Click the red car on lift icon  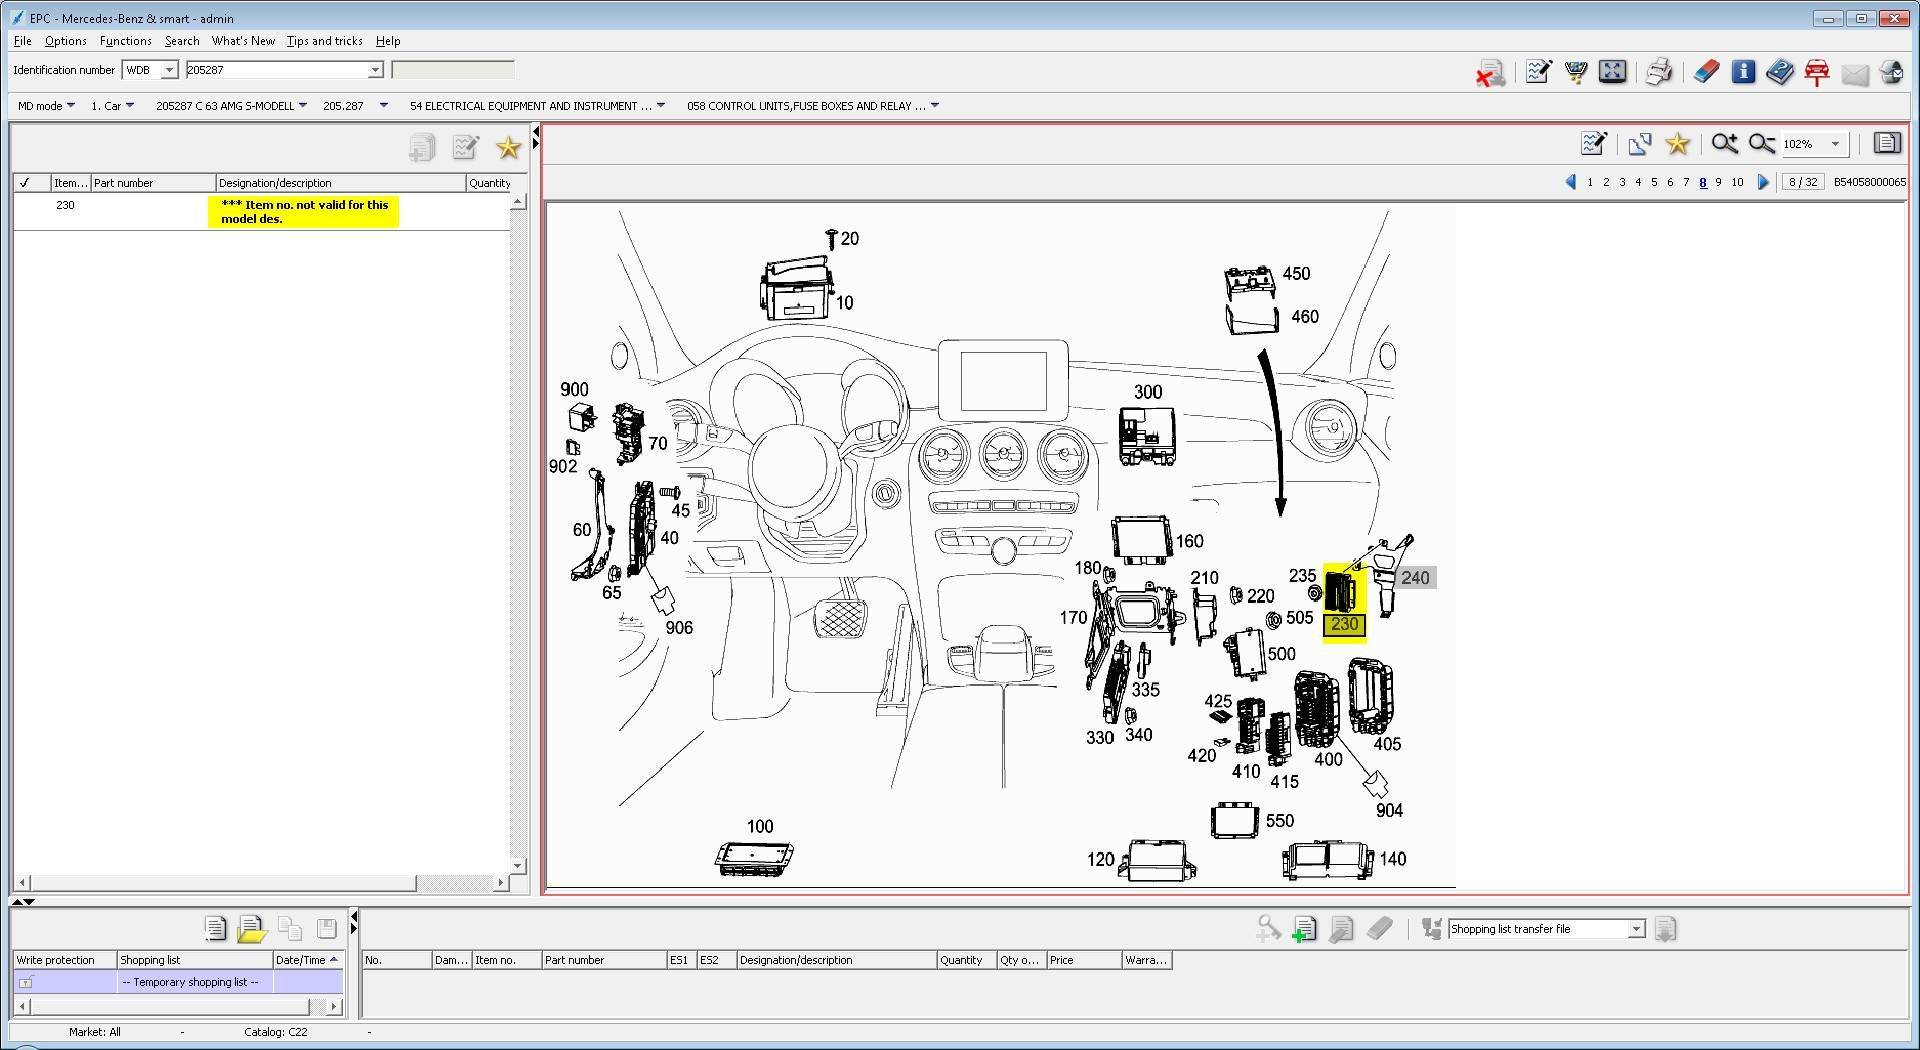(1817, 72)
